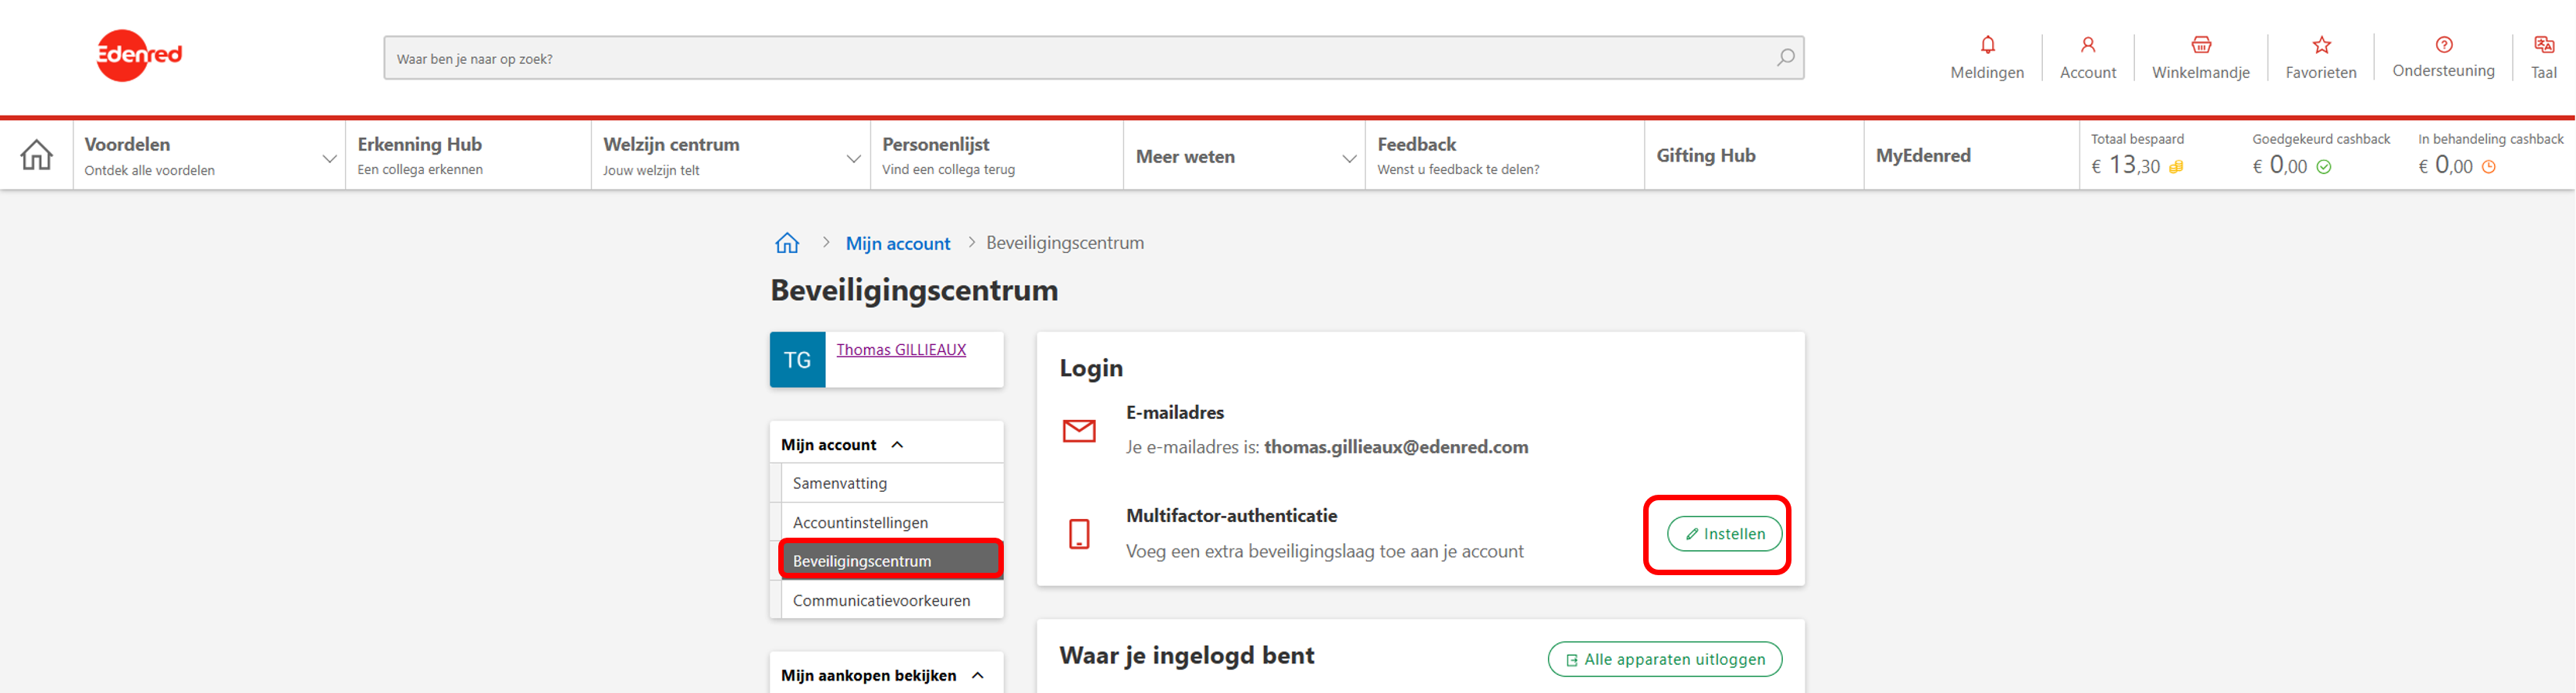Image resolution: width=2576 pixels, height=693 pixels.
Task: Click the email address thomas.gillieaux@edenred.com
Action: click(x=1395, y=447)
